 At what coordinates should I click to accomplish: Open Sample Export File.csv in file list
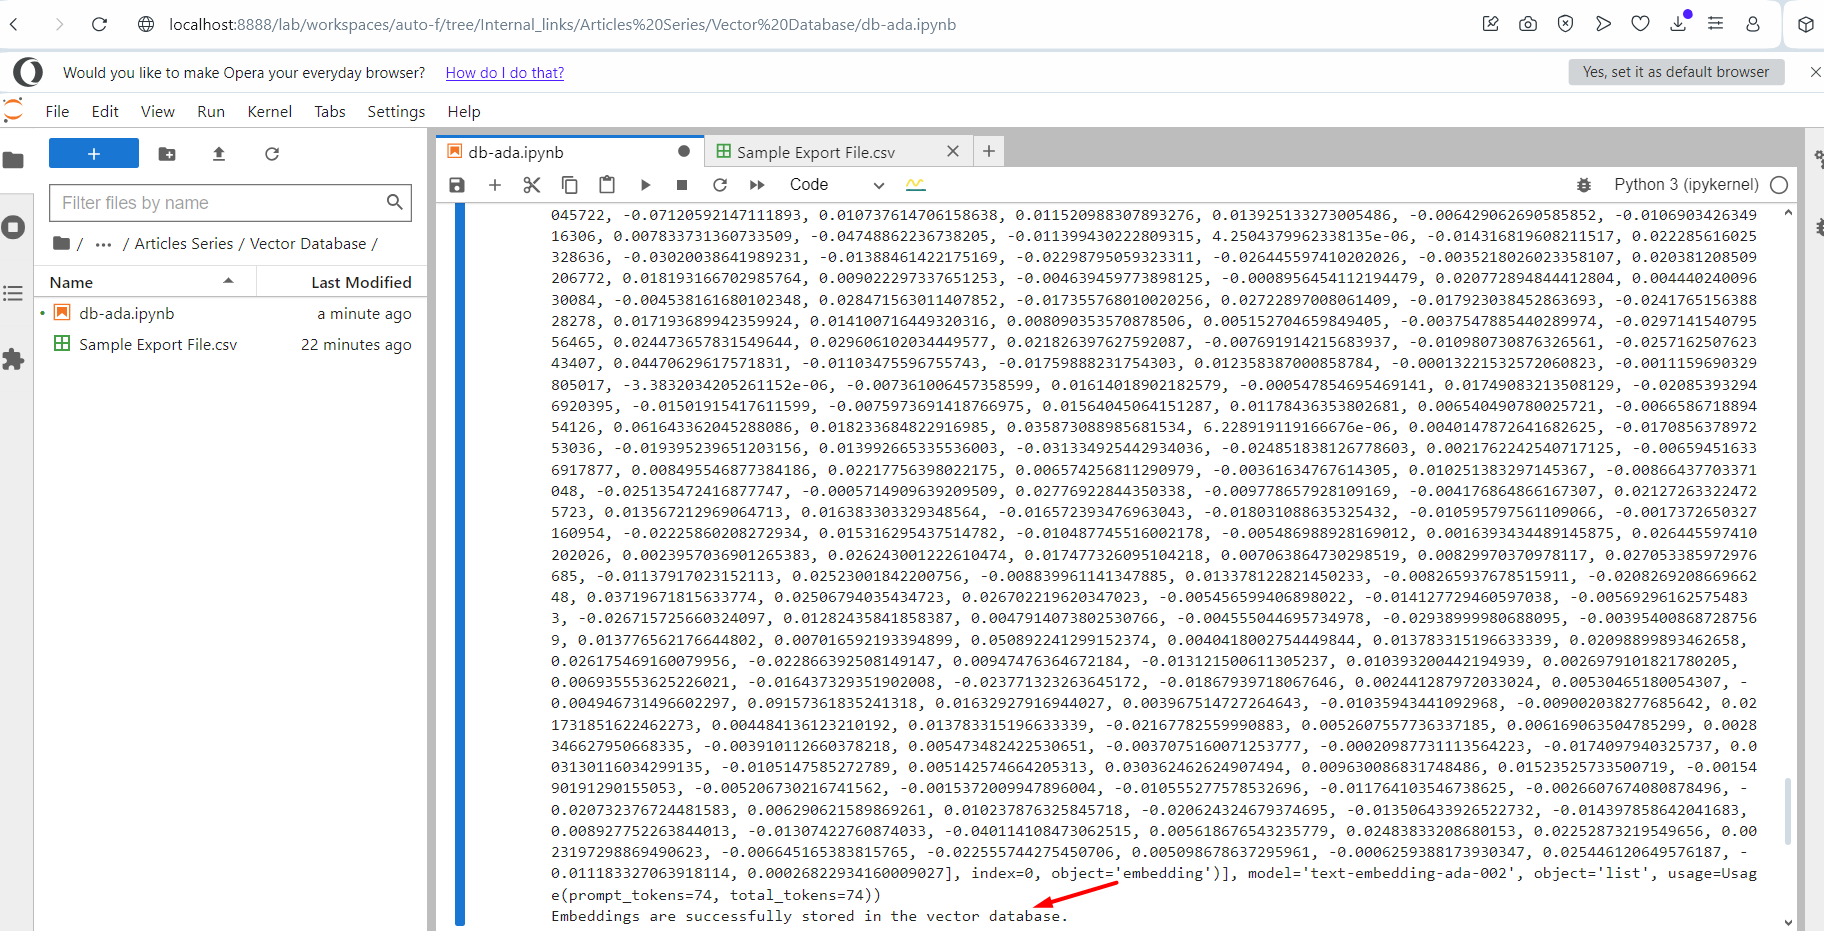(x=157, y=344)
